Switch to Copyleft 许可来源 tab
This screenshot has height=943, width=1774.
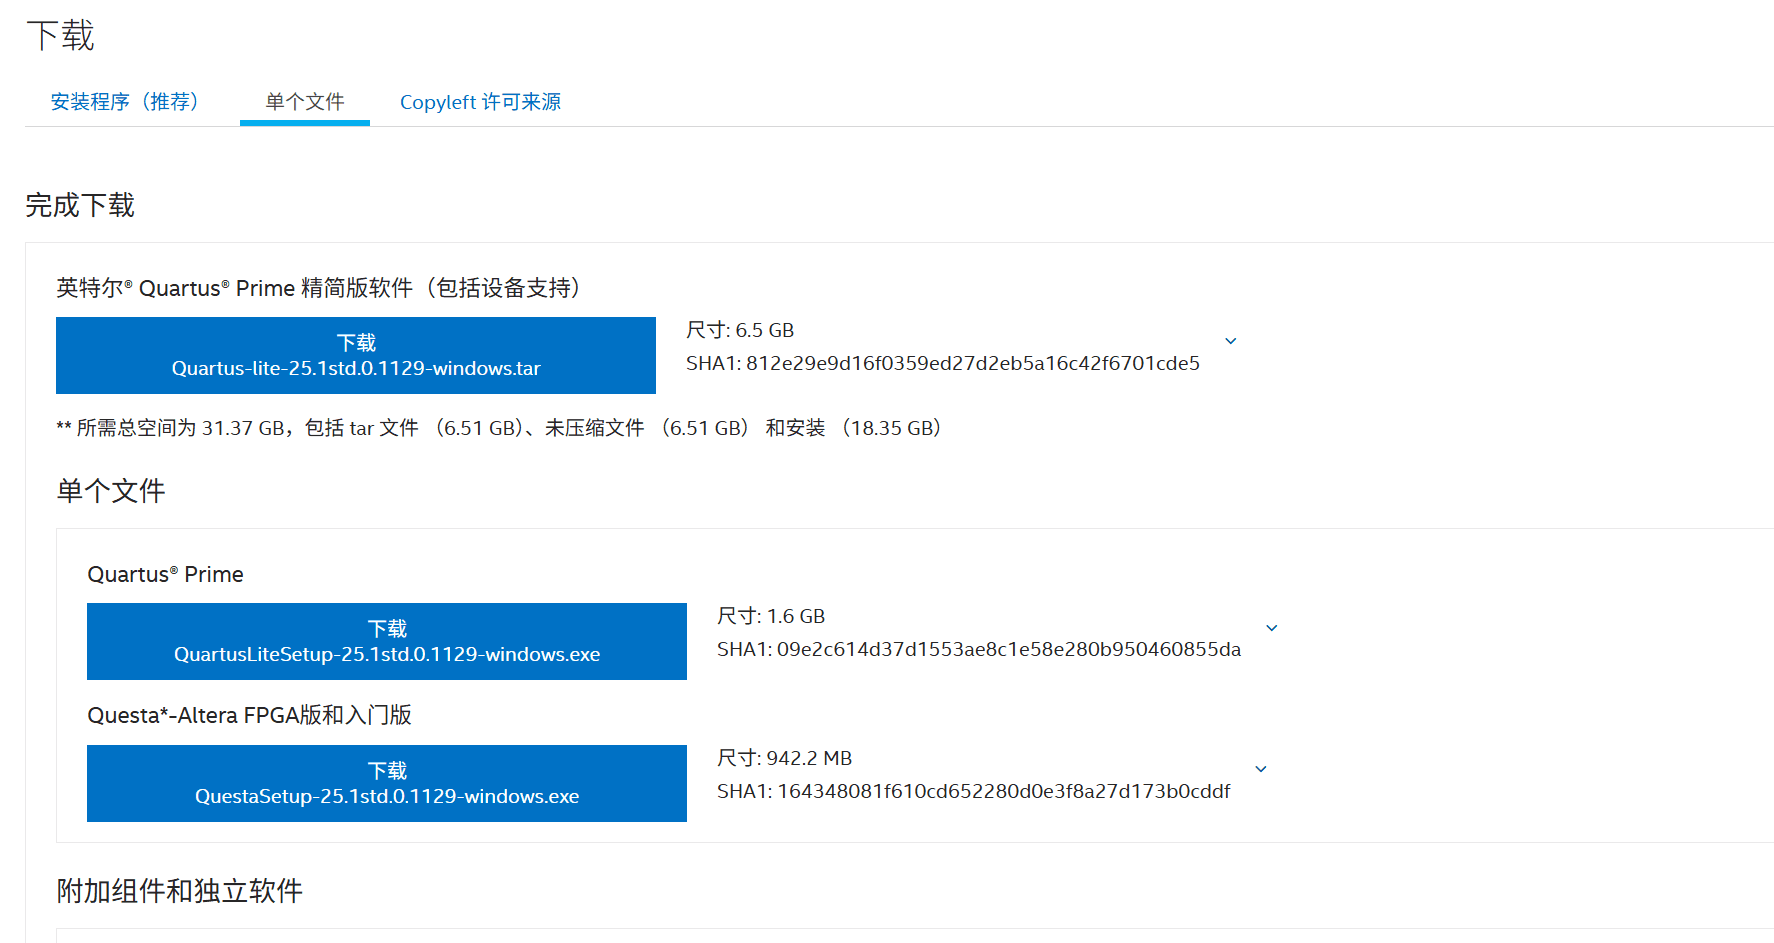tap(480, 102)
